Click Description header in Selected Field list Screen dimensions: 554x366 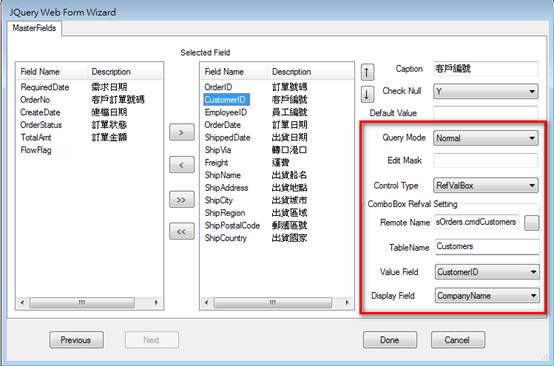pyautogui.click(x=310, y=72)
